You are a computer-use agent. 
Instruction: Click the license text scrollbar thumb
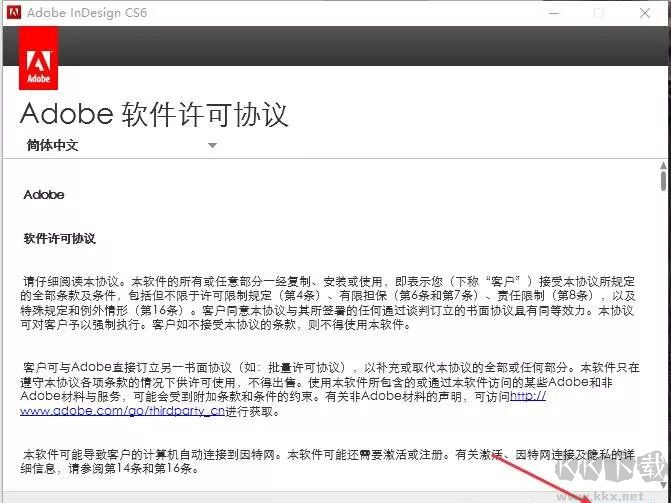pyautogui.click(x=663, y=181)
